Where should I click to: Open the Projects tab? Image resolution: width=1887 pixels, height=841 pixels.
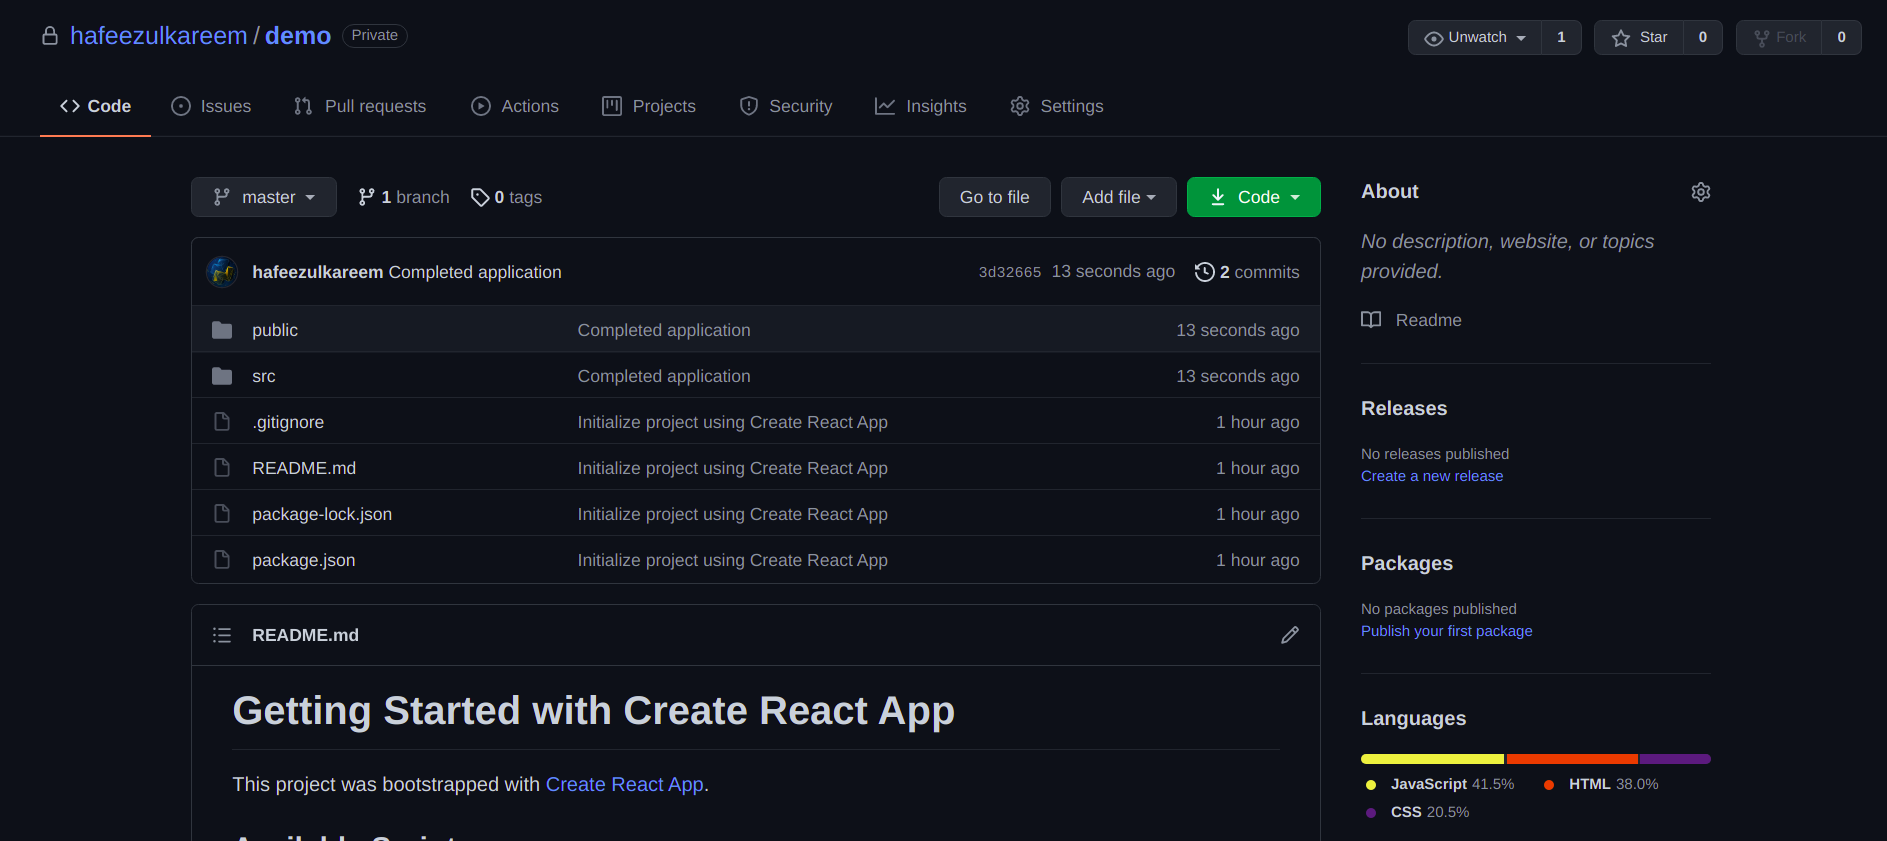coord(649,106)
